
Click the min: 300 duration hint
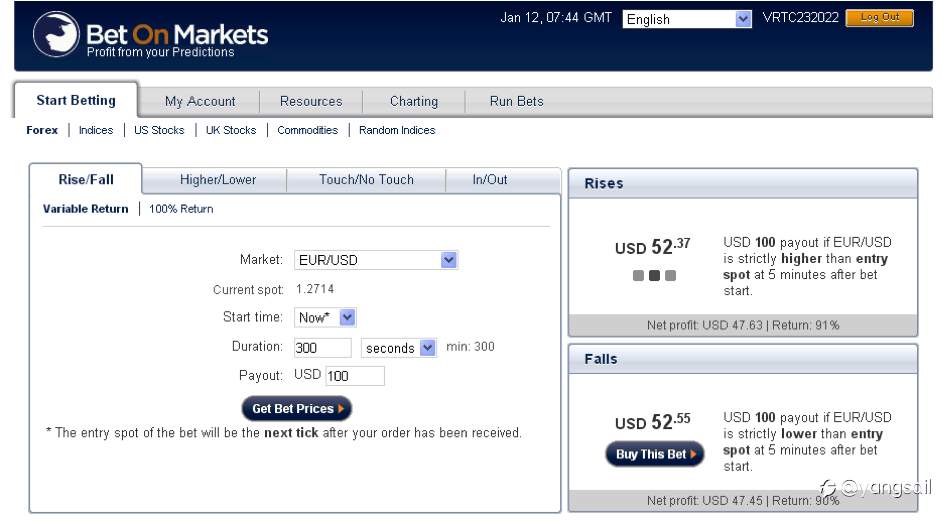pos(470,347)
